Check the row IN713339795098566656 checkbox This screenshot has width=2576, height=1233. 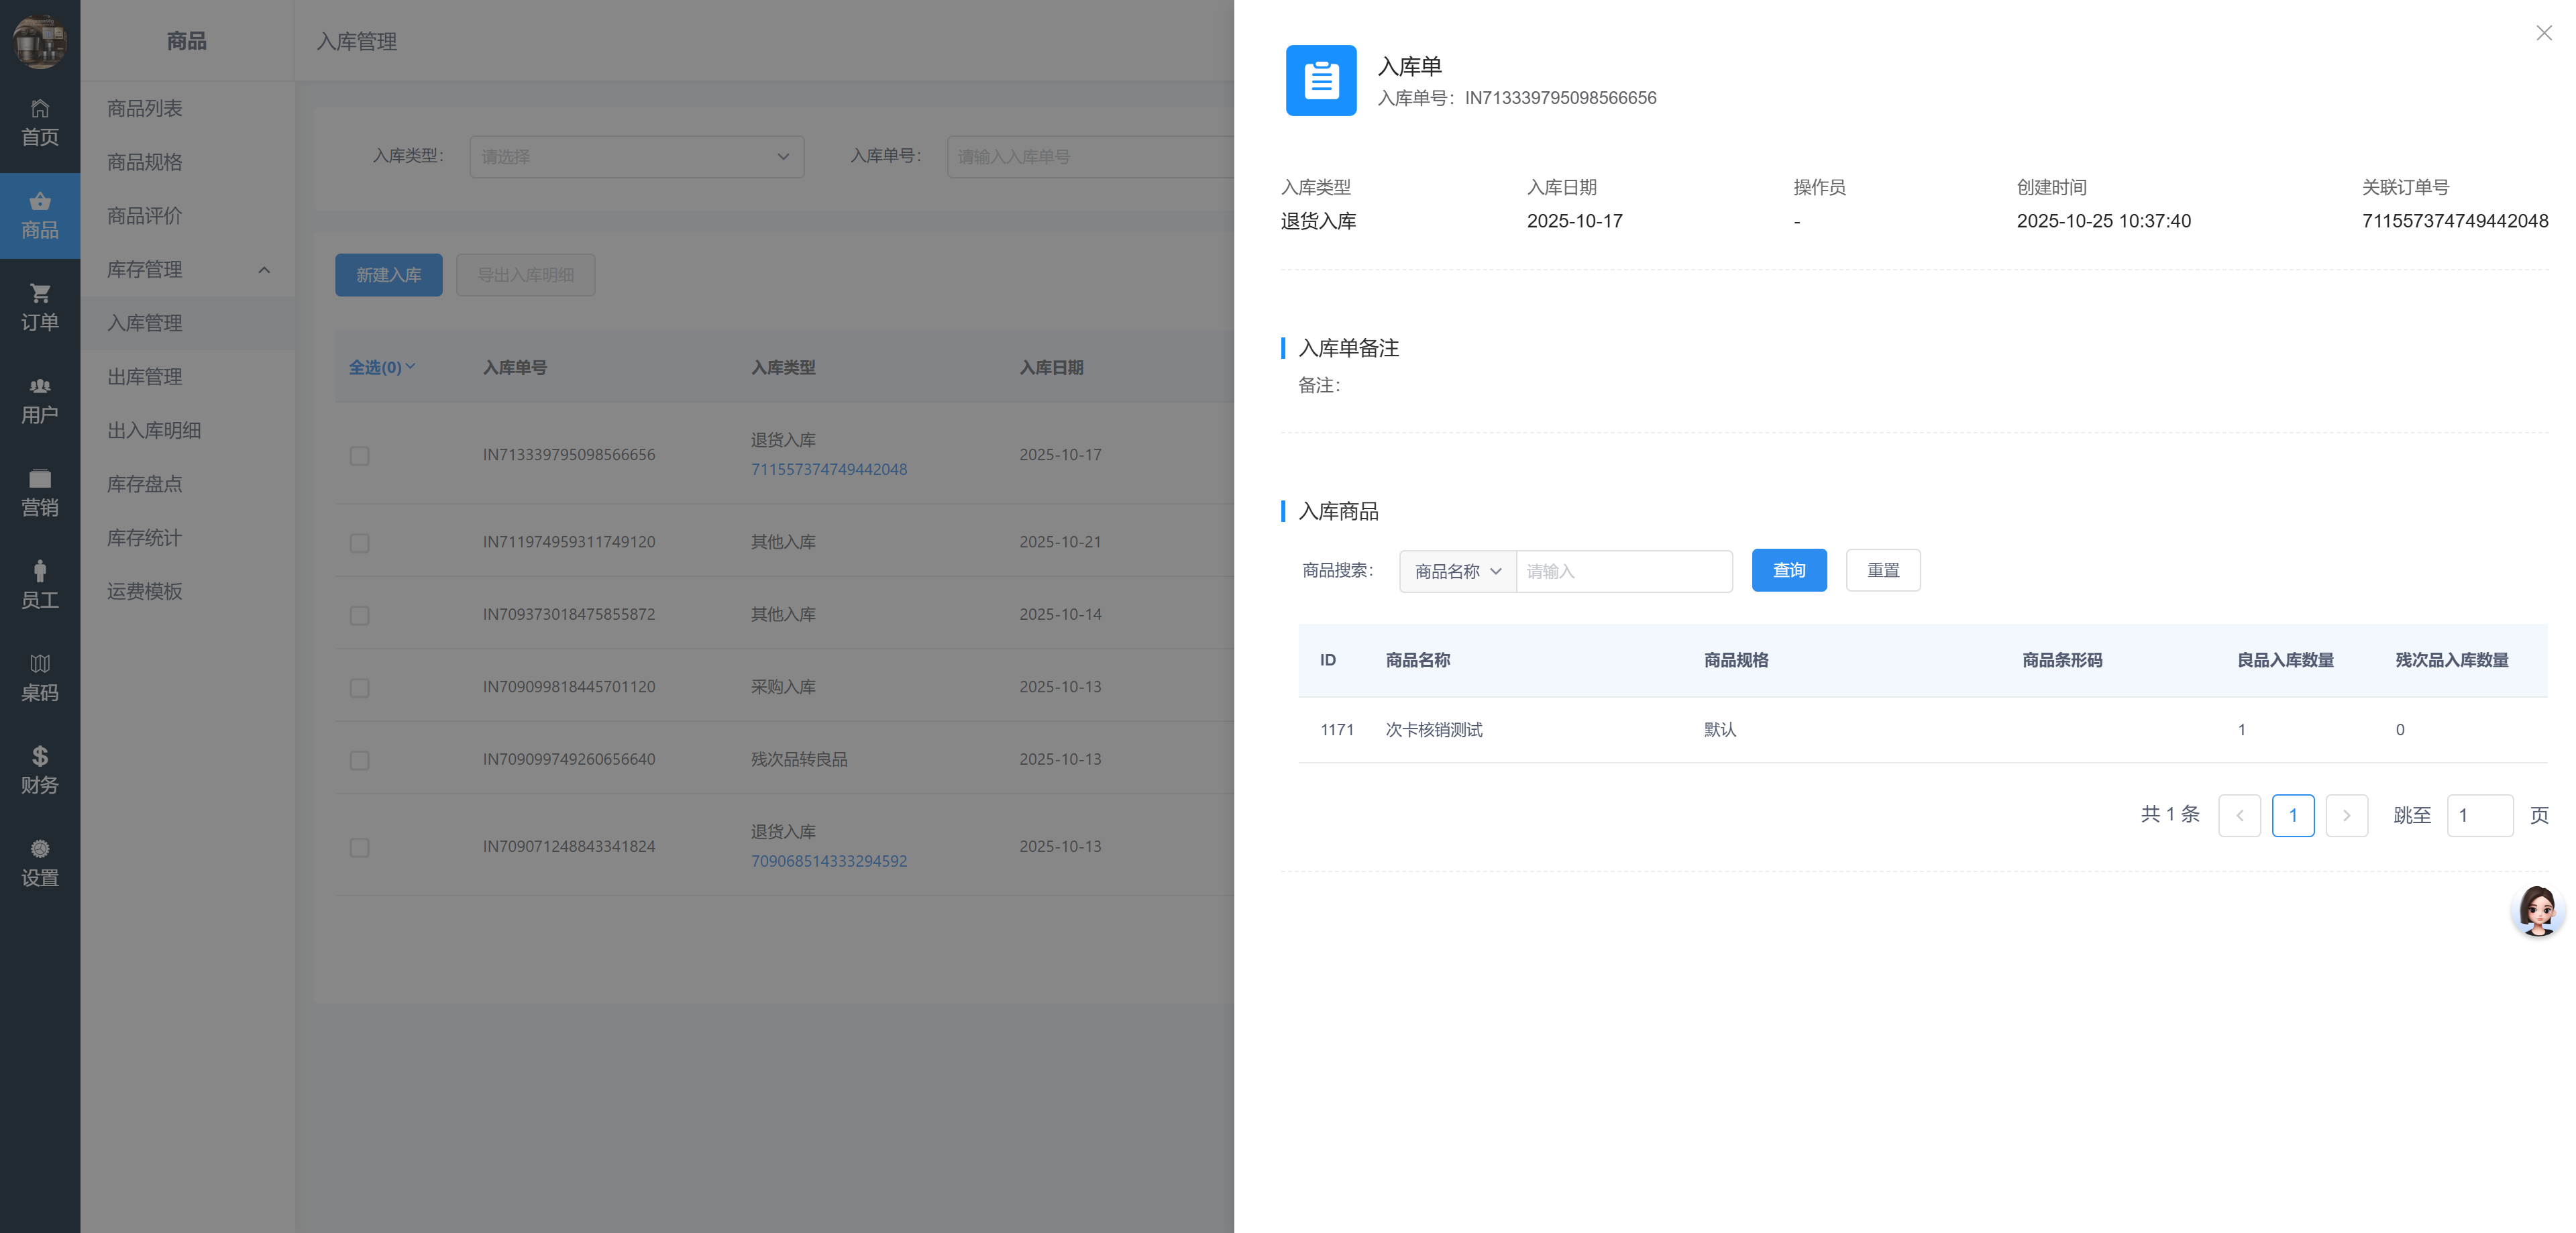coord(359,456)
